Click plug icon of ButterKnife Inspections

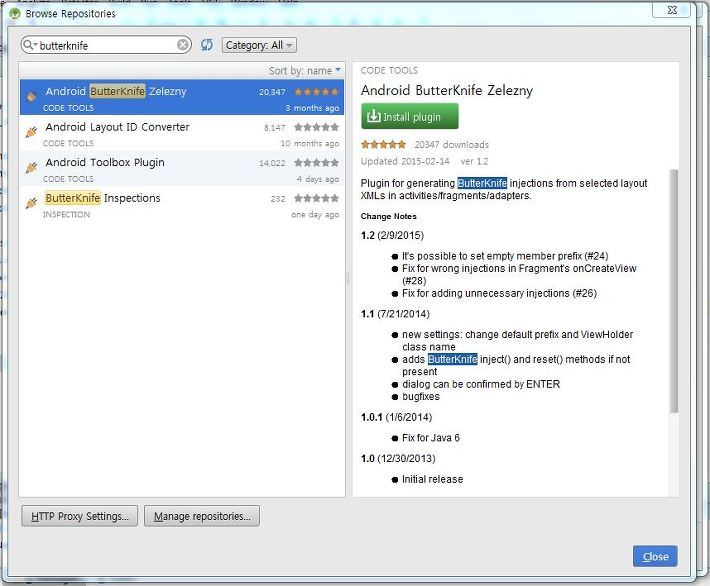[31, 203]
